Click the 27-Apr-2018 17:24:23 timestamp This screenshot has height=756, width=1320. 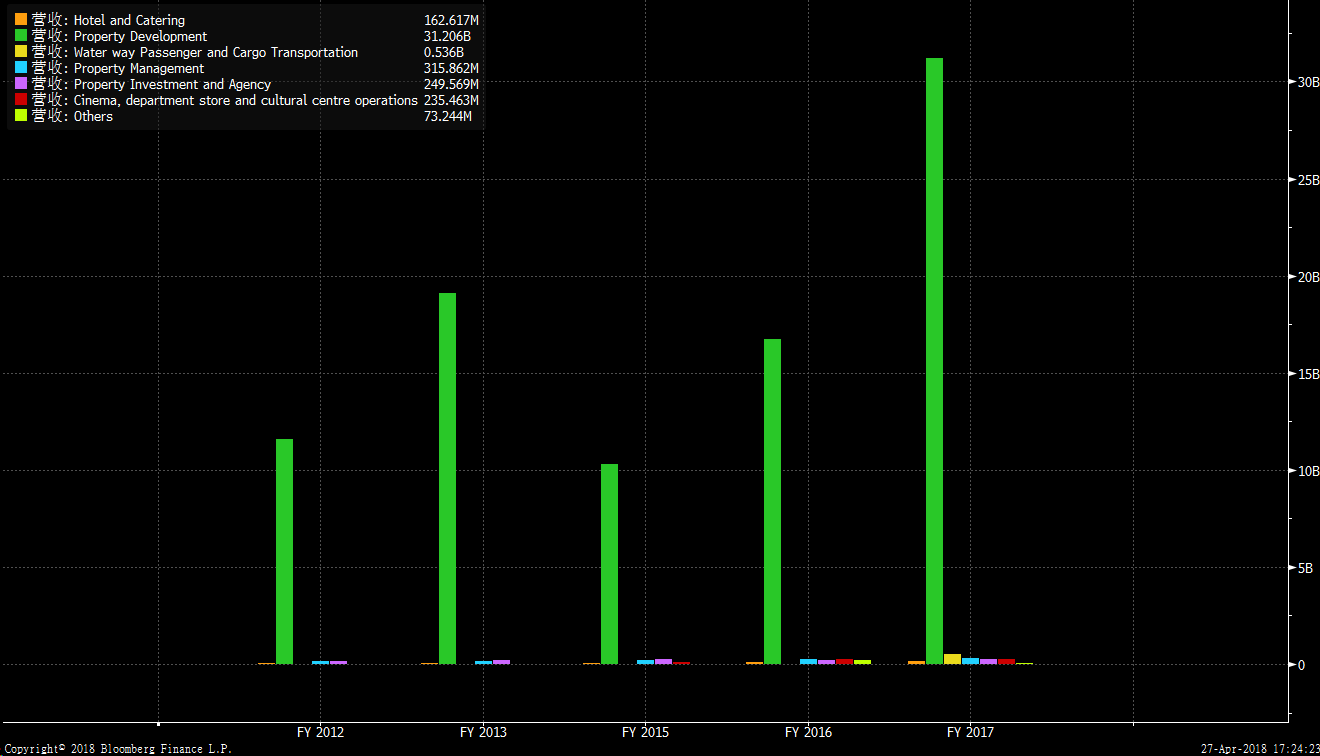[1260, 749]
